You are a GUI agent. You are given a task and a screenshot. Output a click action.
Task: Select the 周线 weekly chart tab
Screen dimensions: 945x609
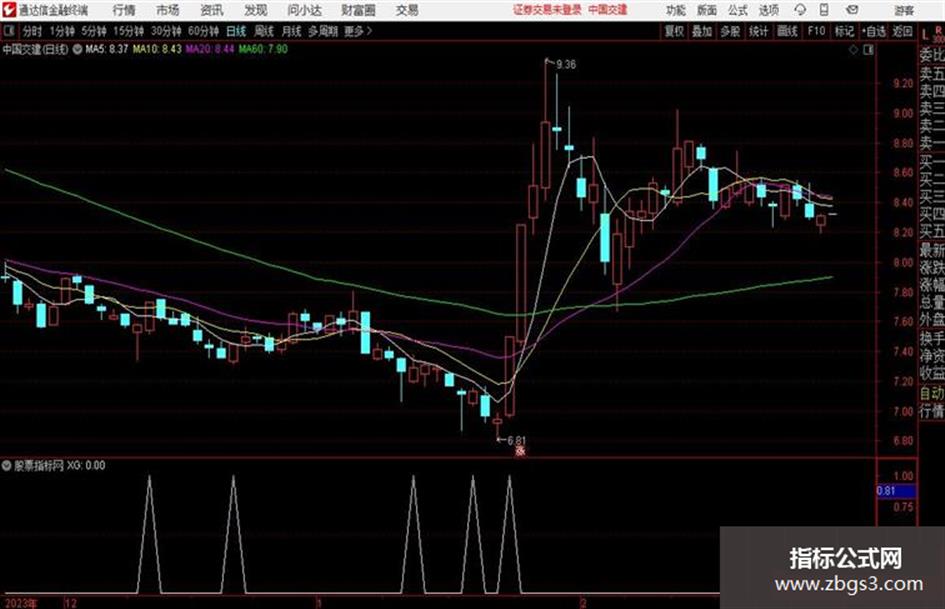click(x=264, y=31)
